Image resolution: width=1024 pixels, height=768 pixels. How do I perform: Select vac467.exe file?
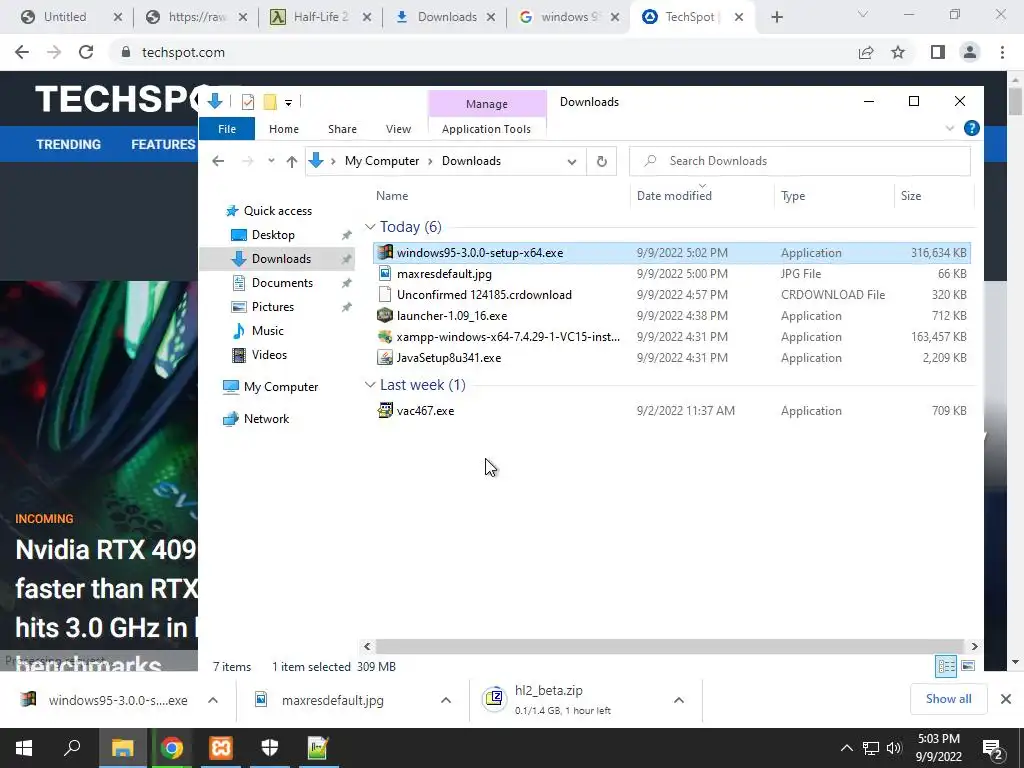click(x=425, y=411)
